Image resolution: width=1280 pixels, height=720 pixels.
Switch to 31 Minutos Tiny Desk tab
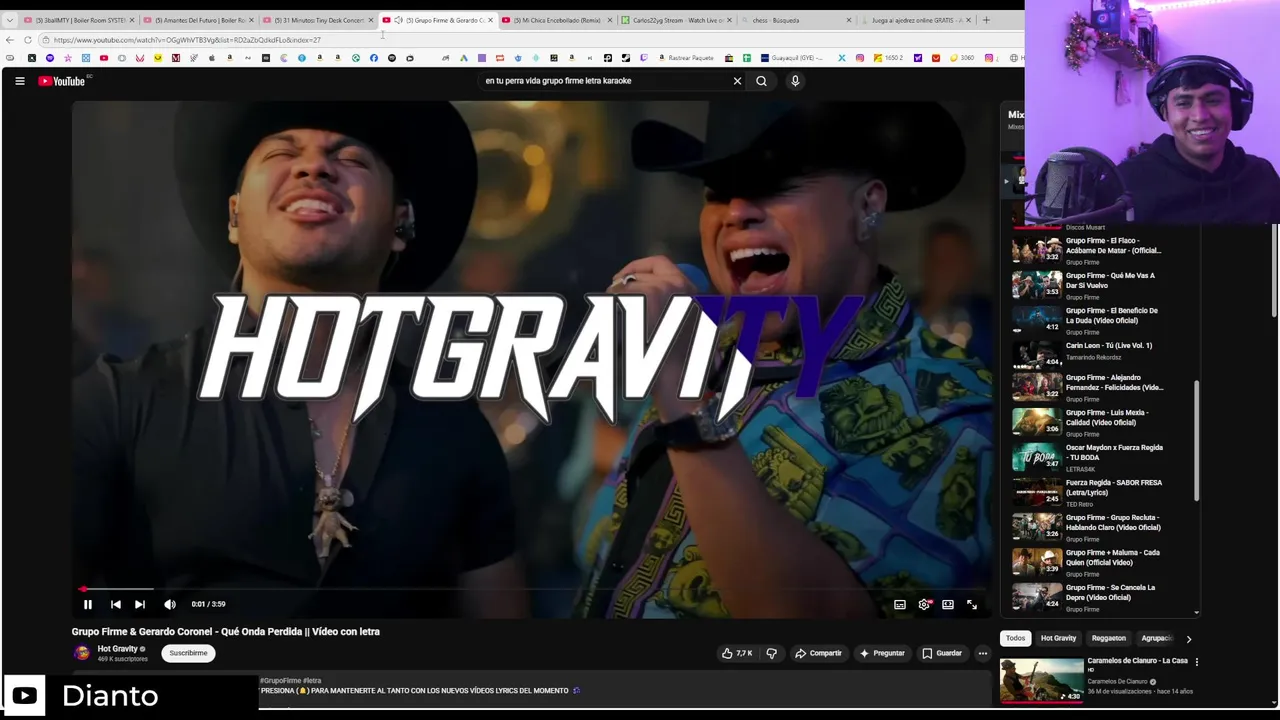click(317, 20)
